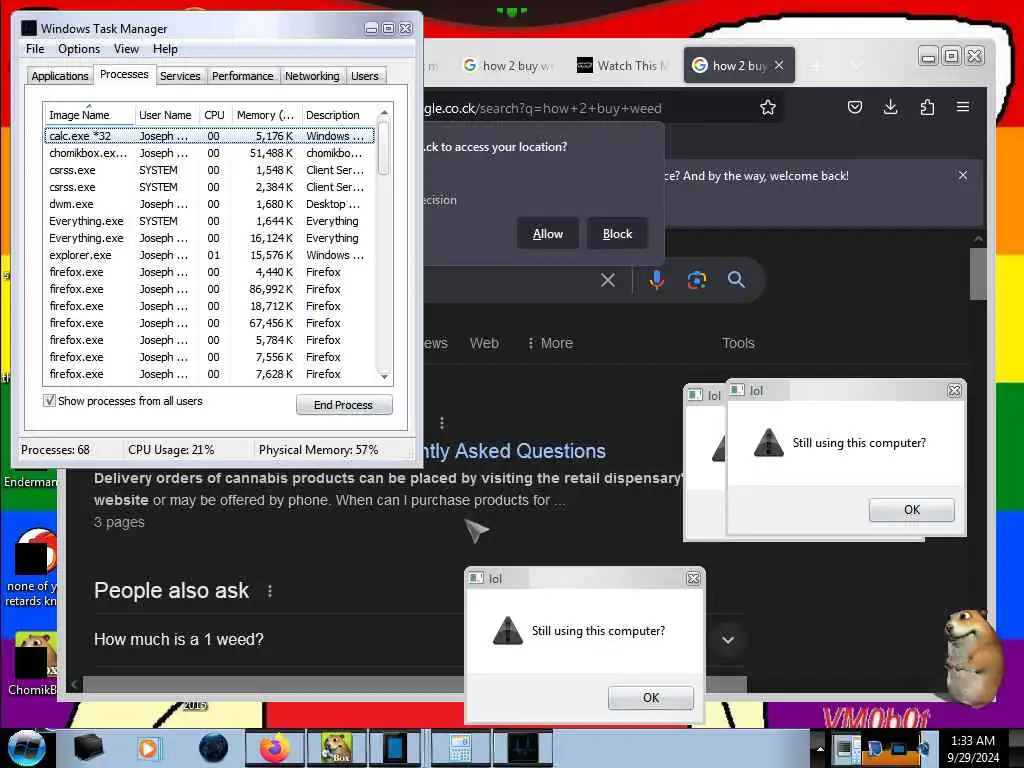Open the ChomikBox taskbar icon
1024x768 pixels.
pyautogui.click(x=336, y=748)
